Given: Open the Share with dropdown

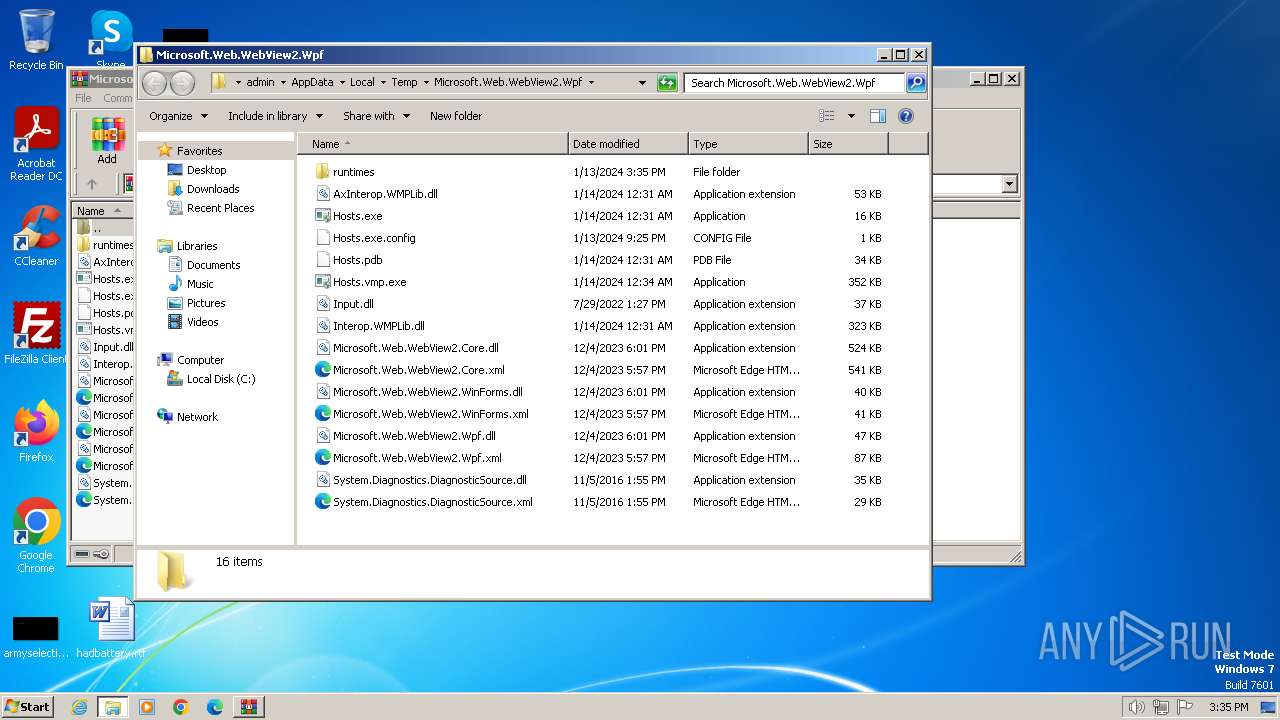Looking at the screenshot, I should point(376,116).
